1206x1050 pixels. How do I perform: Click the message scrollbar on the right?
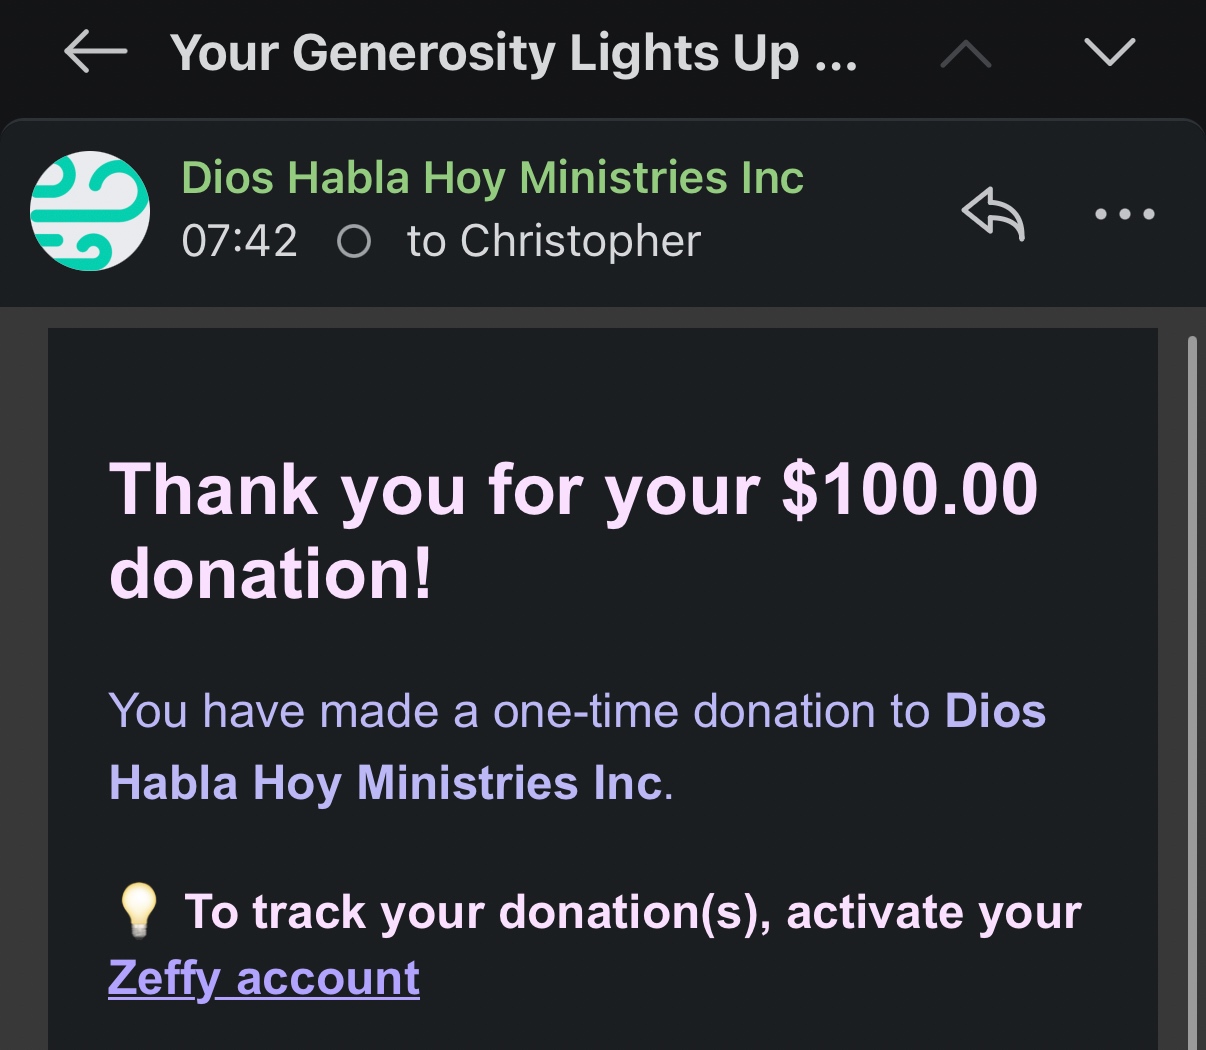click(1191, 690)
